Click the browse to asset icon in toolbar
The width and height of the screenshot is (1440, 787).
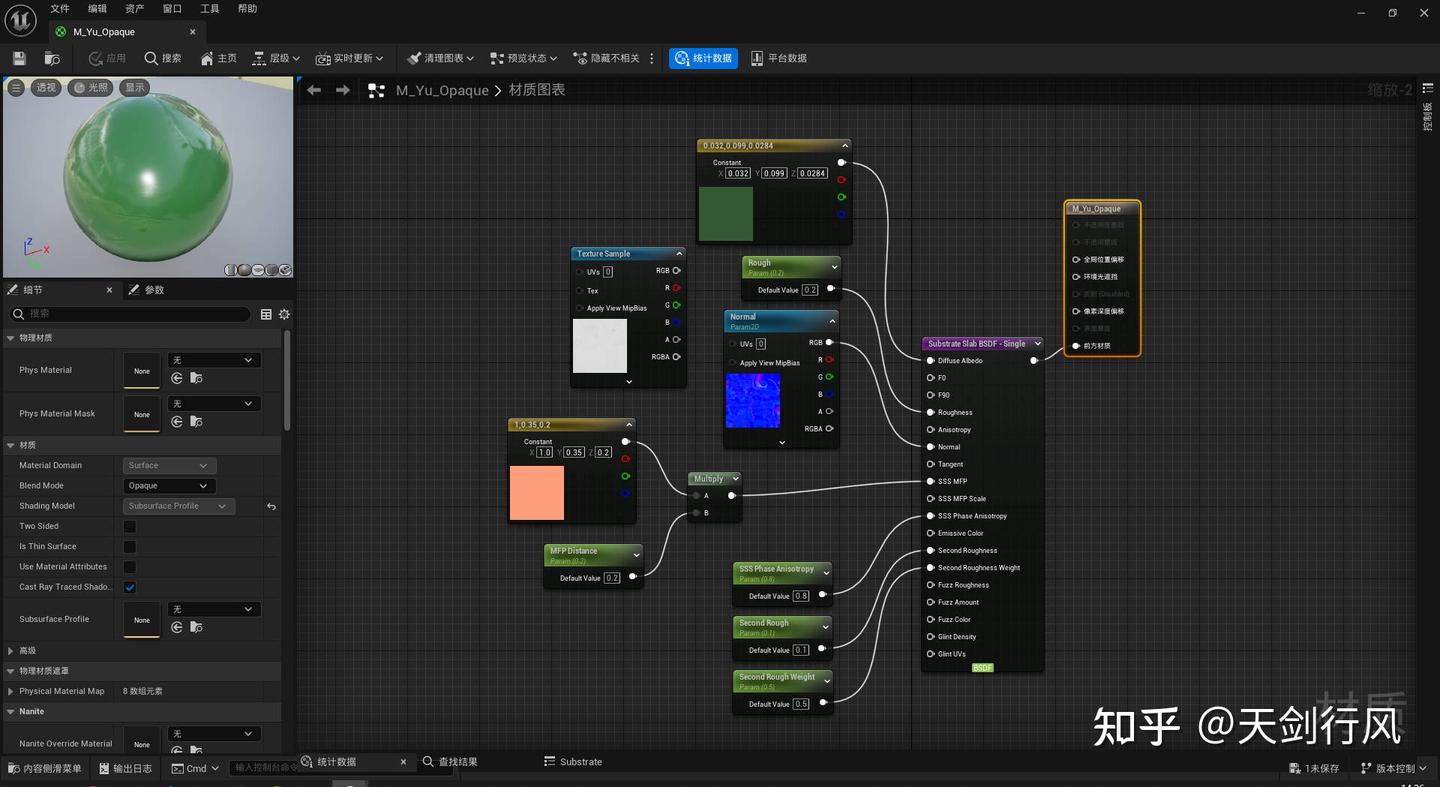click(52, 58)
